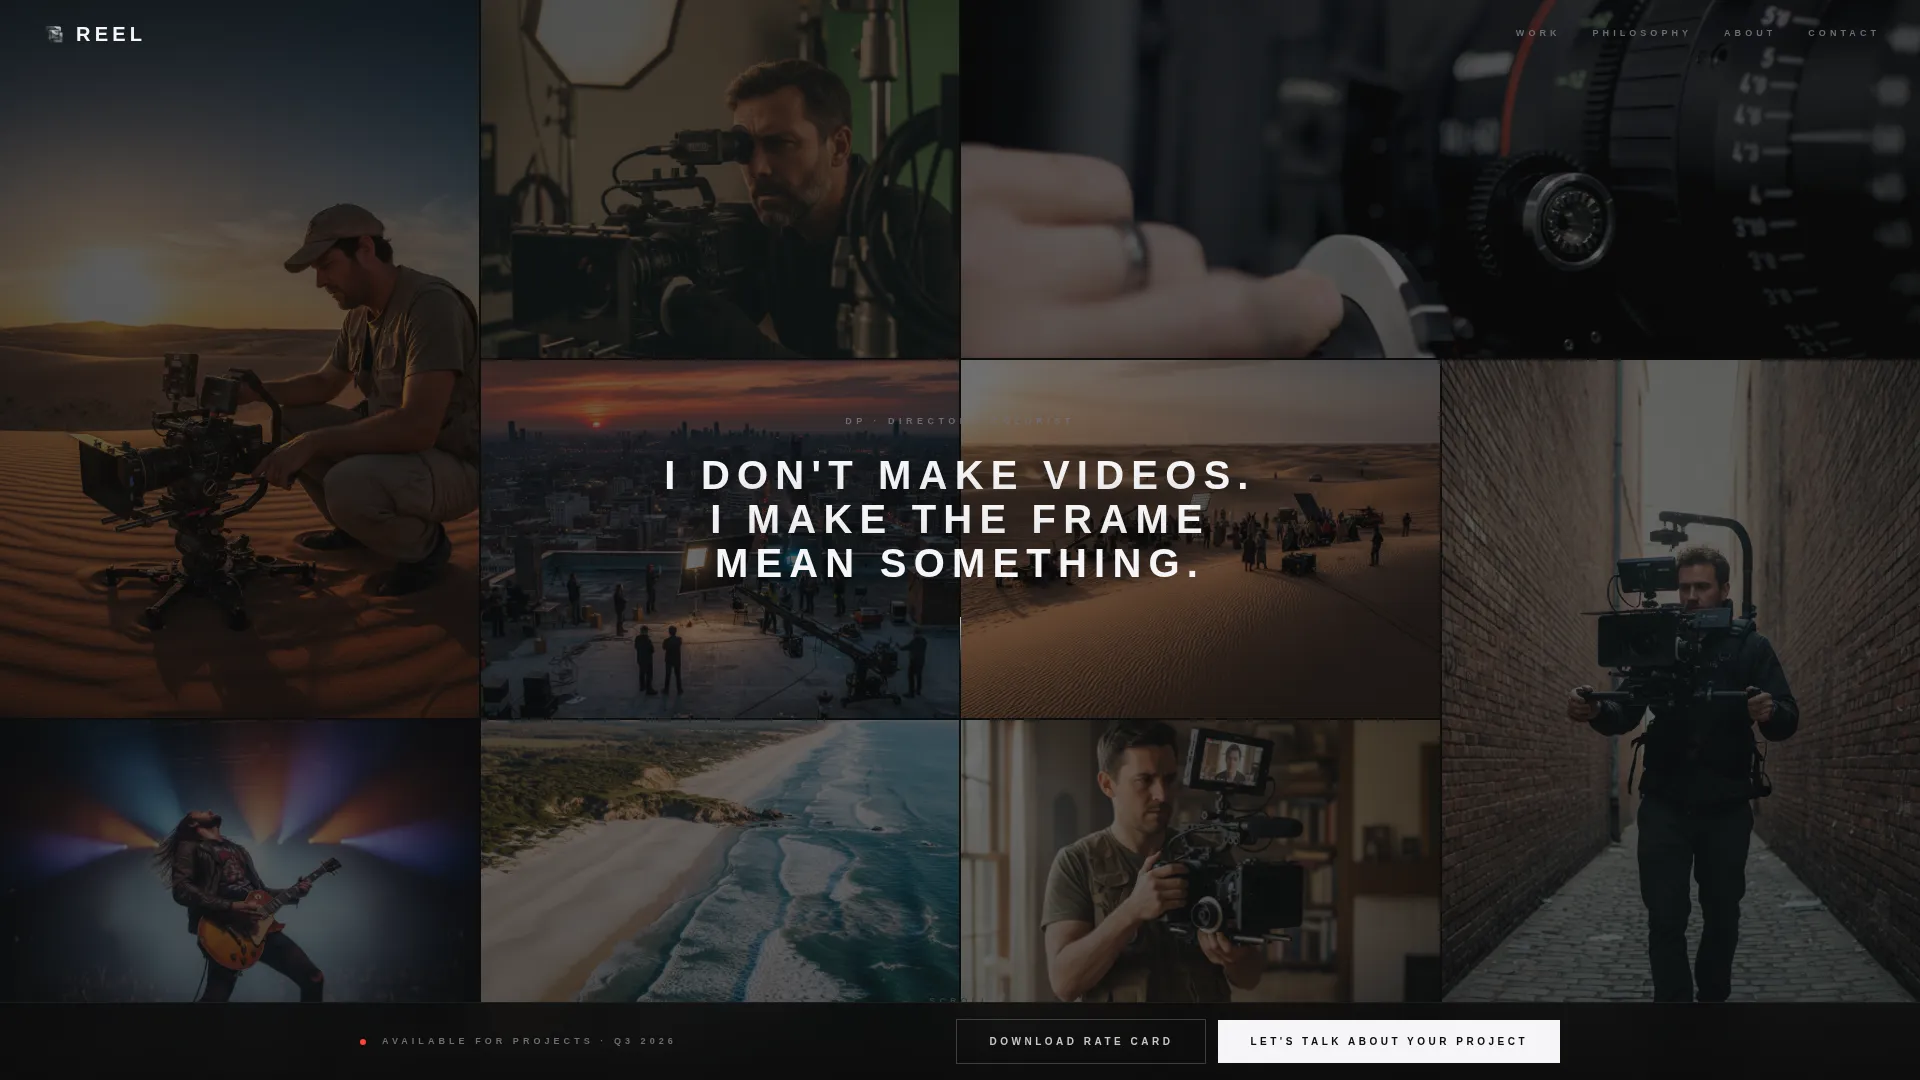This screenshot has height=1080, width=1920.
Task: Click 'Available for Projects · Q3 2026' text
Action: (529, 1041)
